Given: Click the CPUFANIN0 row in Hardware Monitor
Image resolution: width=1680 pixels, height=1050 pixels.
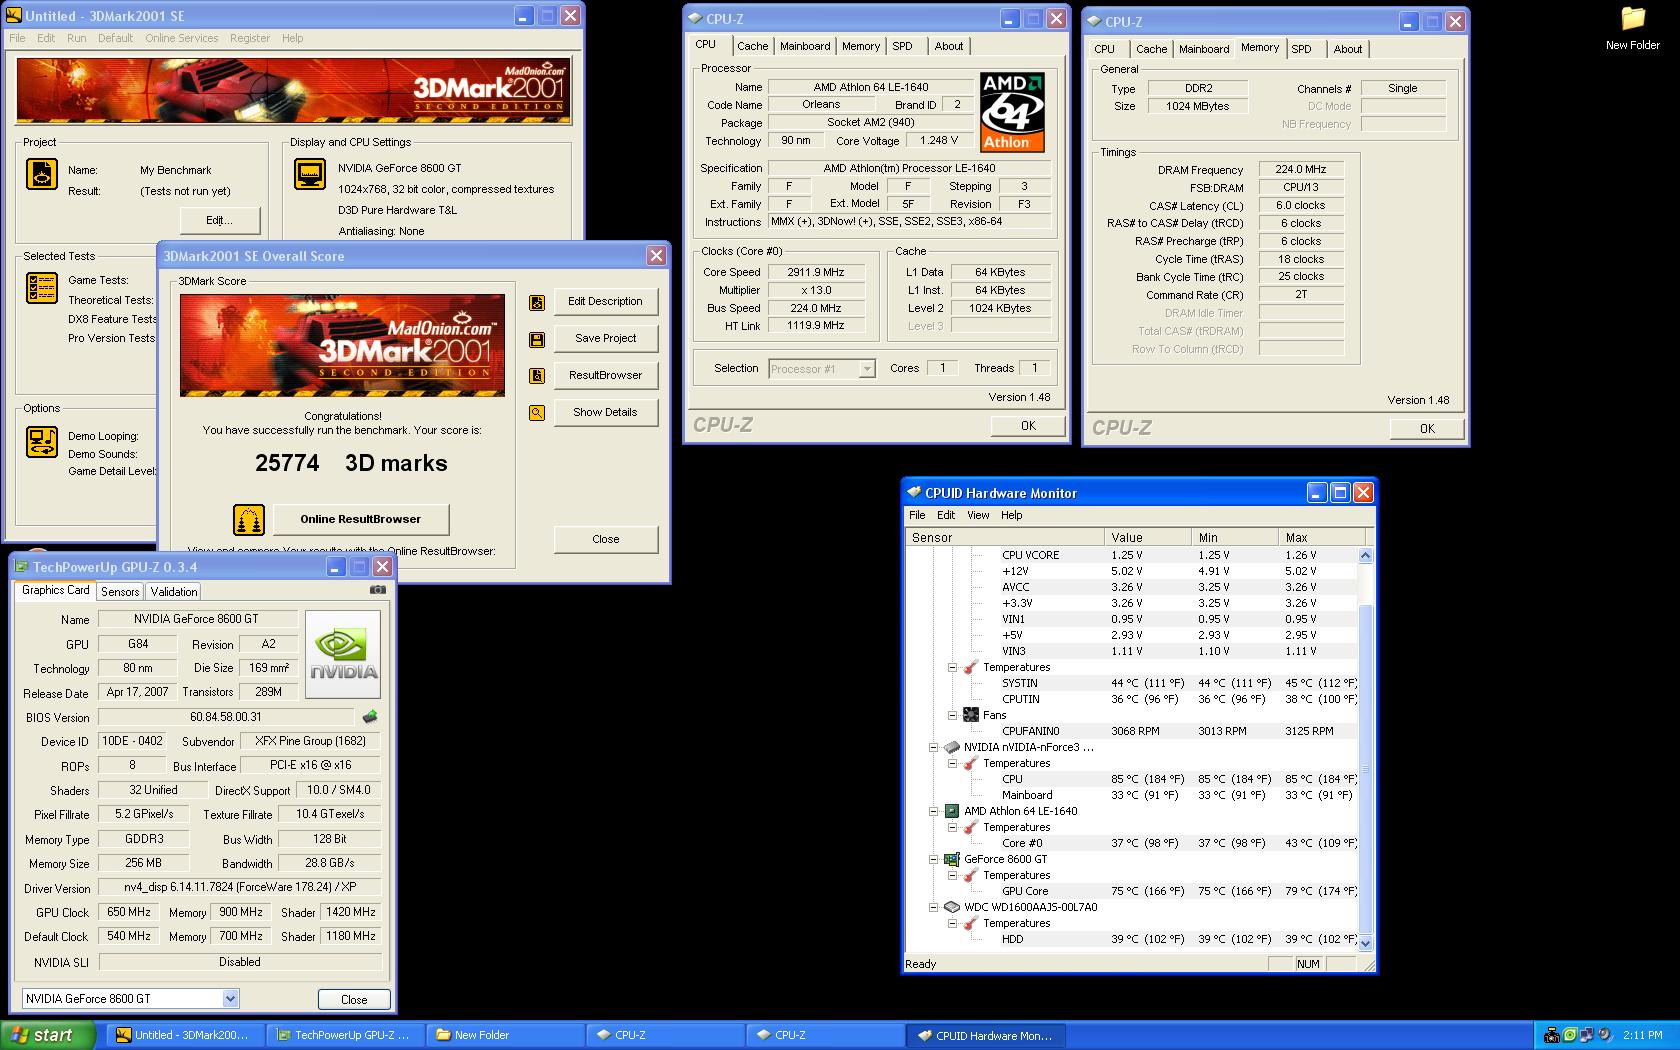Looking at the screenshot, I should 1131,731.
